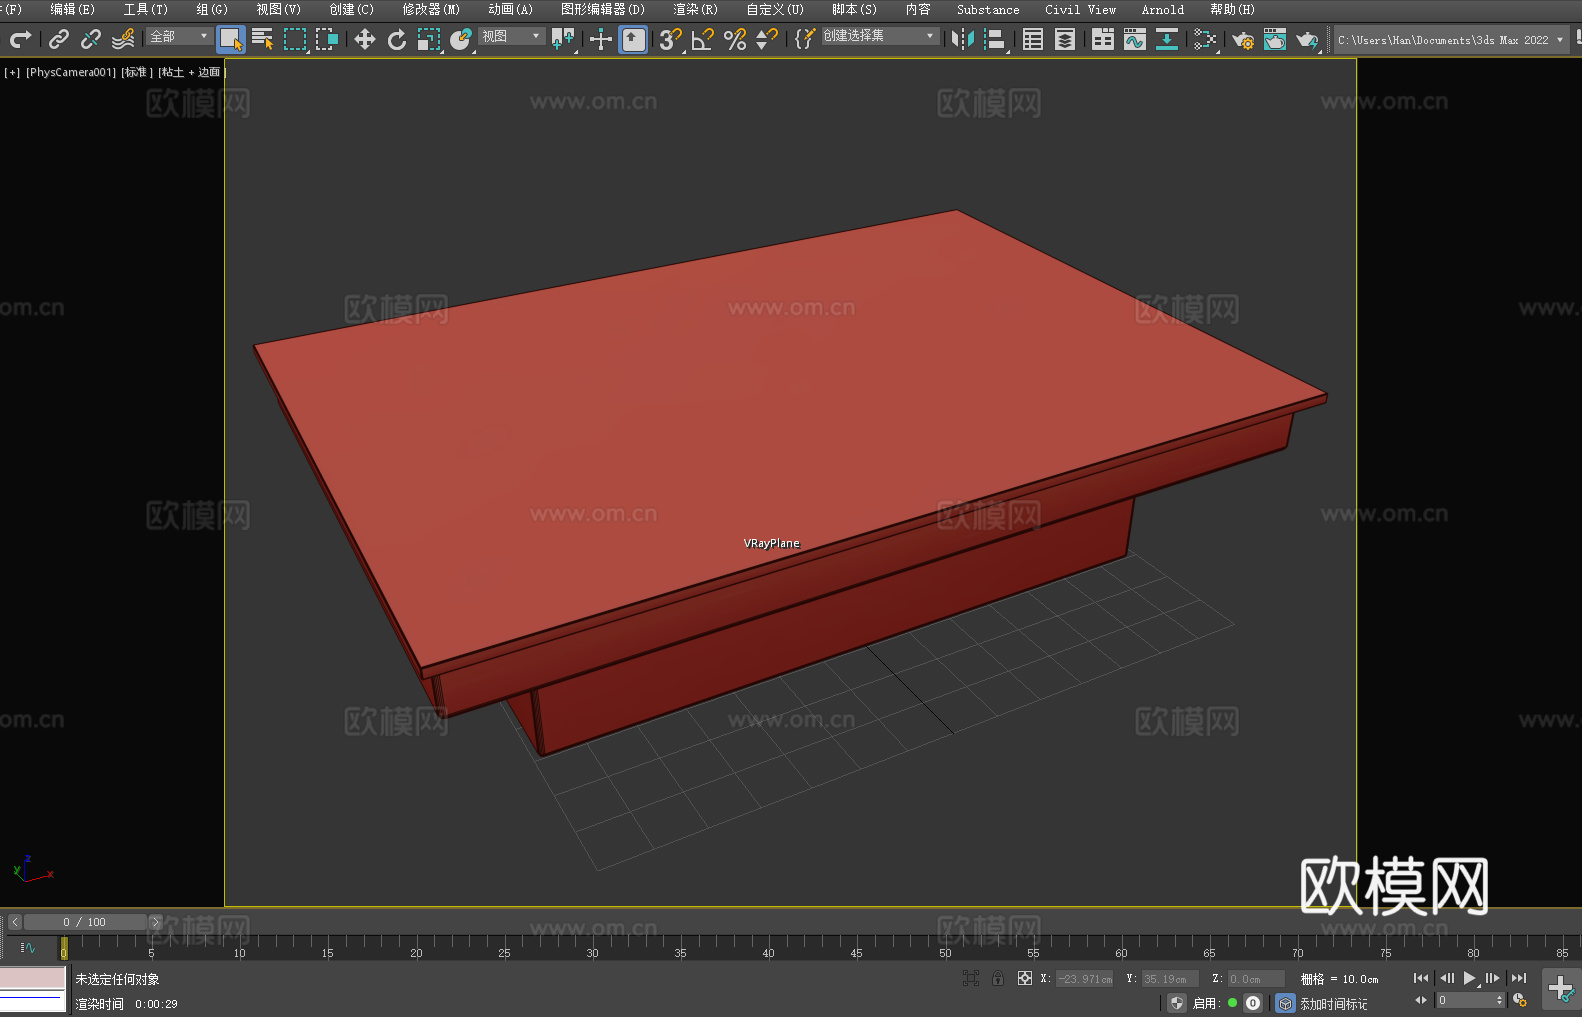Toggle 3D Snaps

671,39
